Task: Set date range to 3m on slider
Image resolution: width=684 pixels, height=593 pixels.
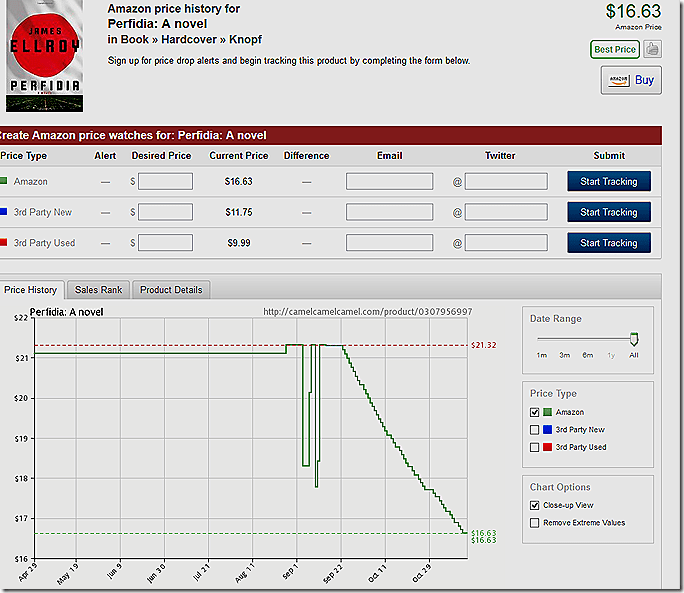Action: click(564, 340)
